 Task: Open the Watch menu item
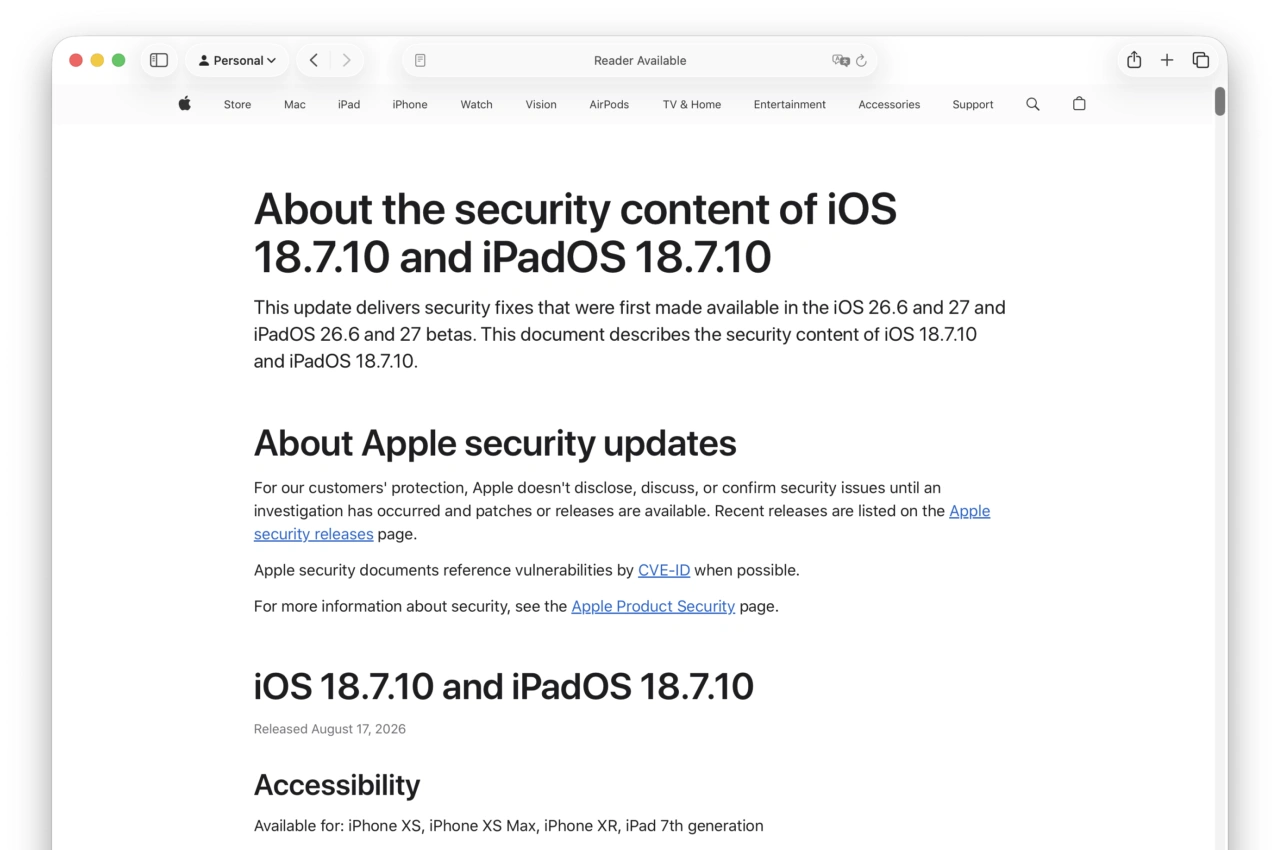tap(476, 104)
